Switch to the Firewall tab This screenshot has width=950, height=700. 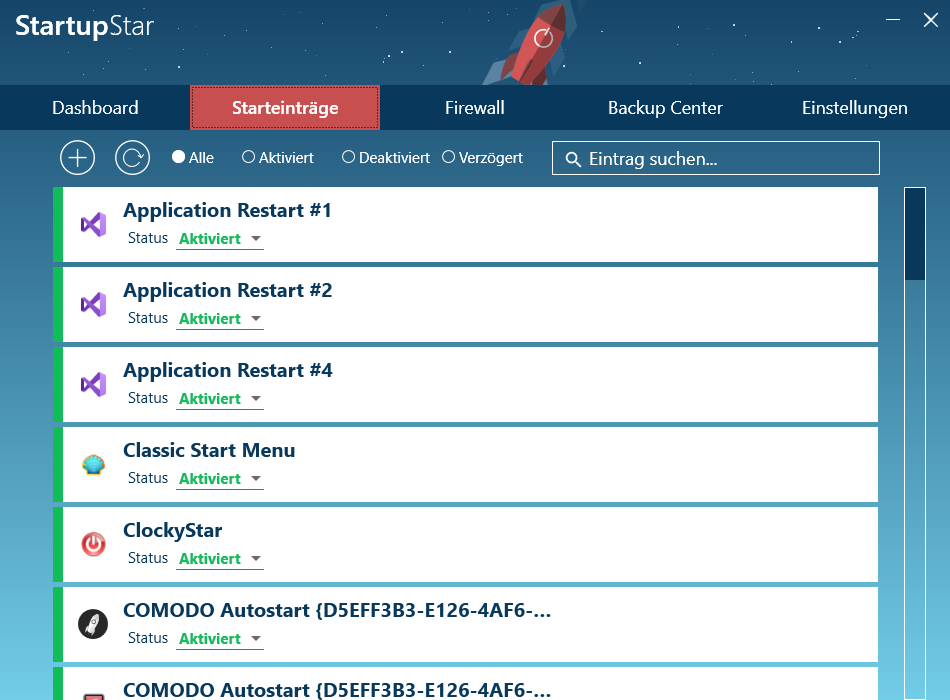(x=474, y=108)
